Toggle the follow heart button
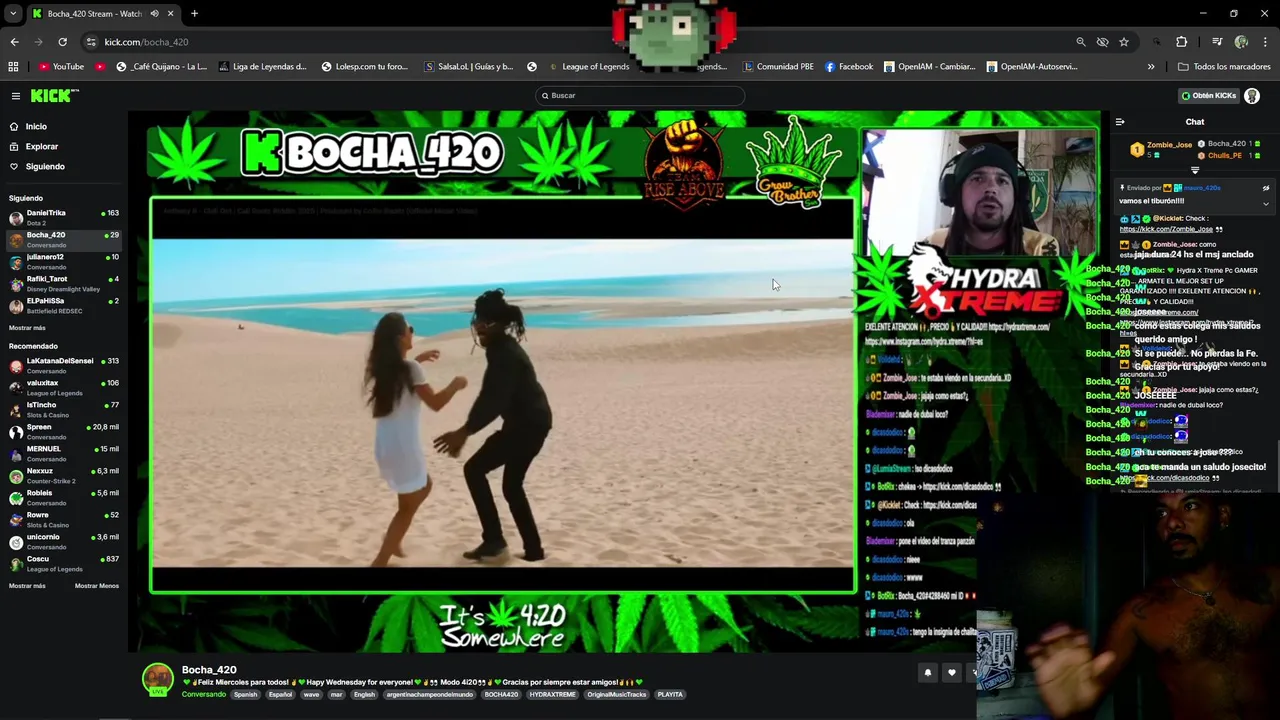Screen dimensions: 1280x720 [x=952, y=673]
